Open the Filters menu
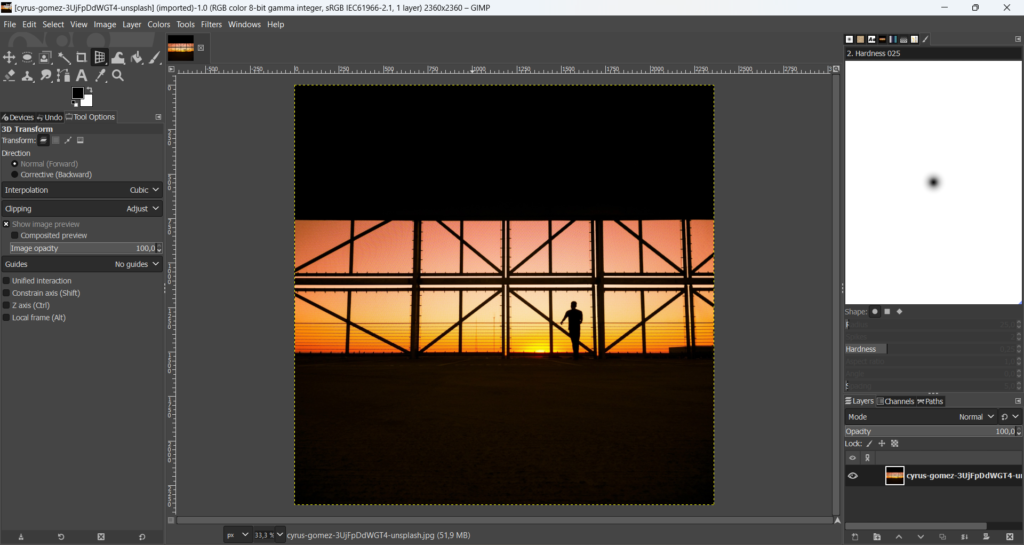This screenshot has width=1024, height=545. (211, 24)
